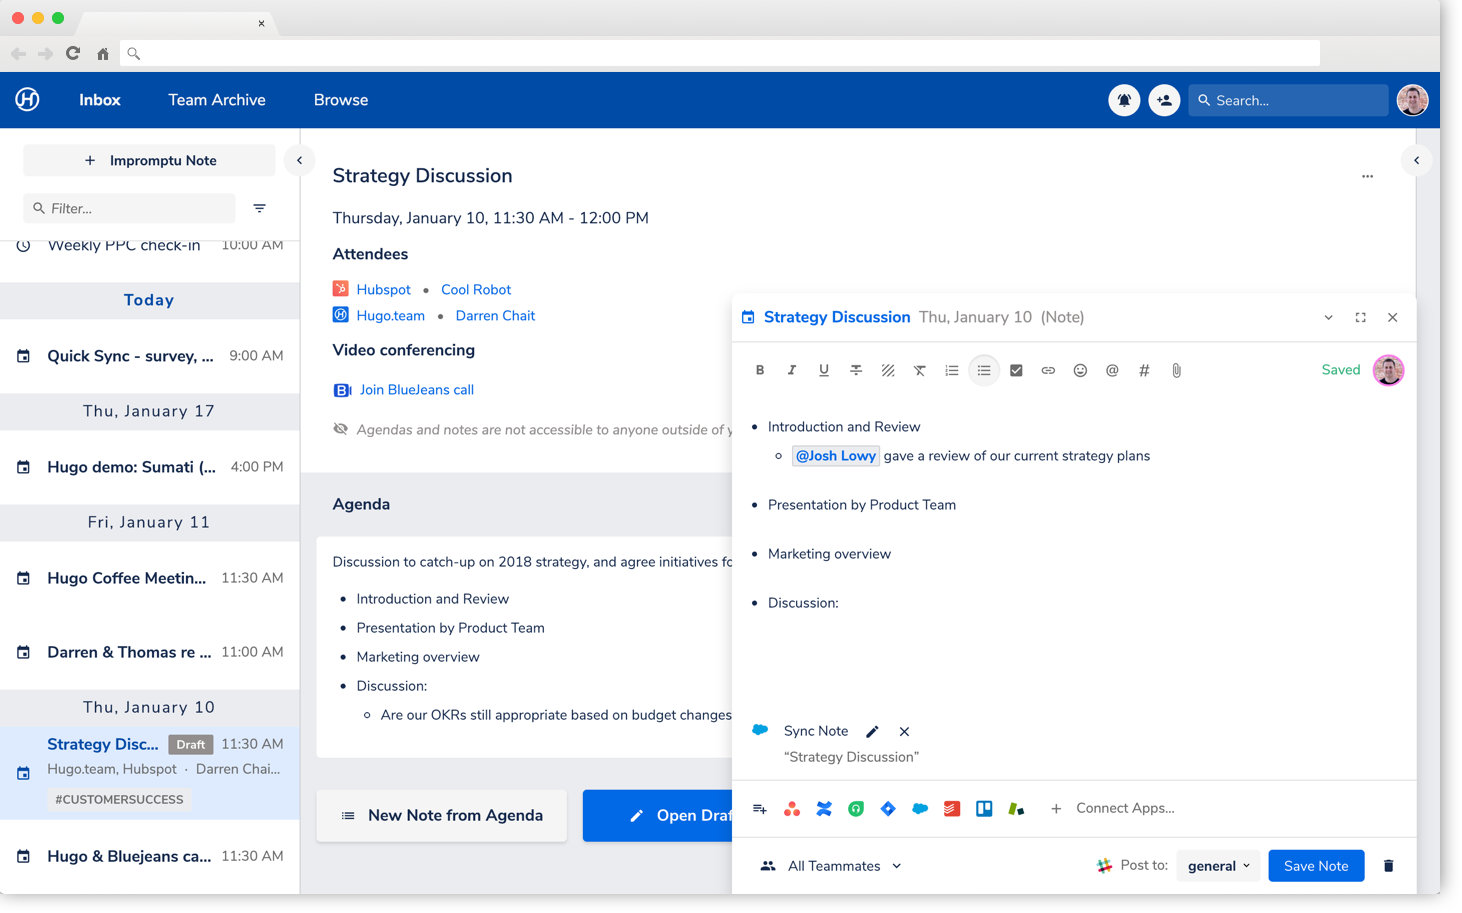Screen dimensions: 1462x913
Task: Open the Join BlueJeans call link
Action: point(416,390)
